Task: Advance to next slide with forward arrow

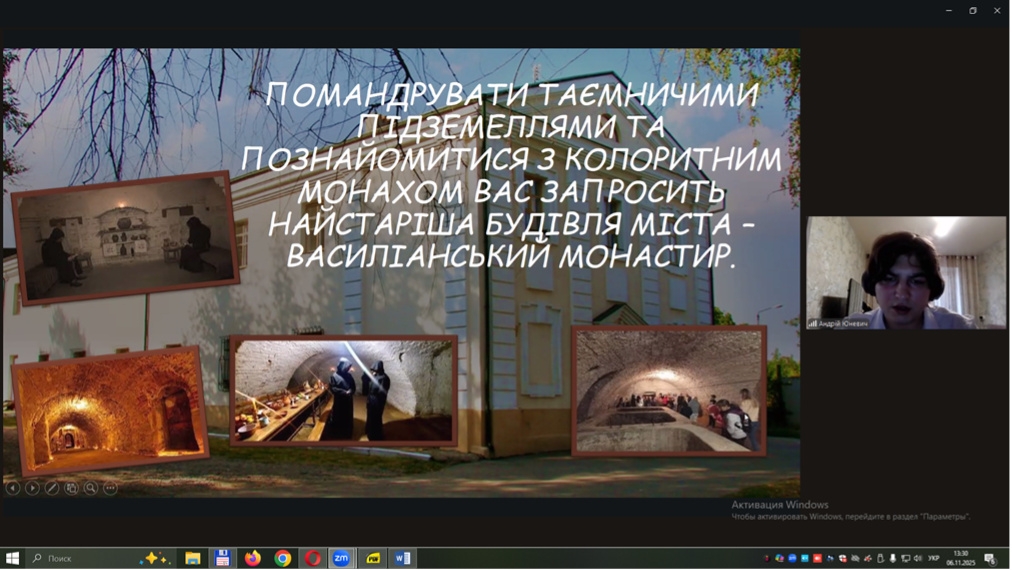Action: pos(32,488)
